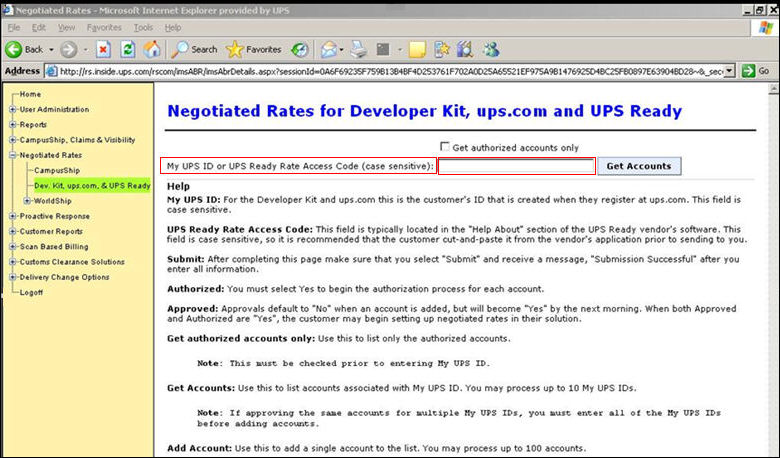Image resolution: width=780 pixels, height=458 pixels.
Task: Open the Help menu
Action: [x=173, y=28]
